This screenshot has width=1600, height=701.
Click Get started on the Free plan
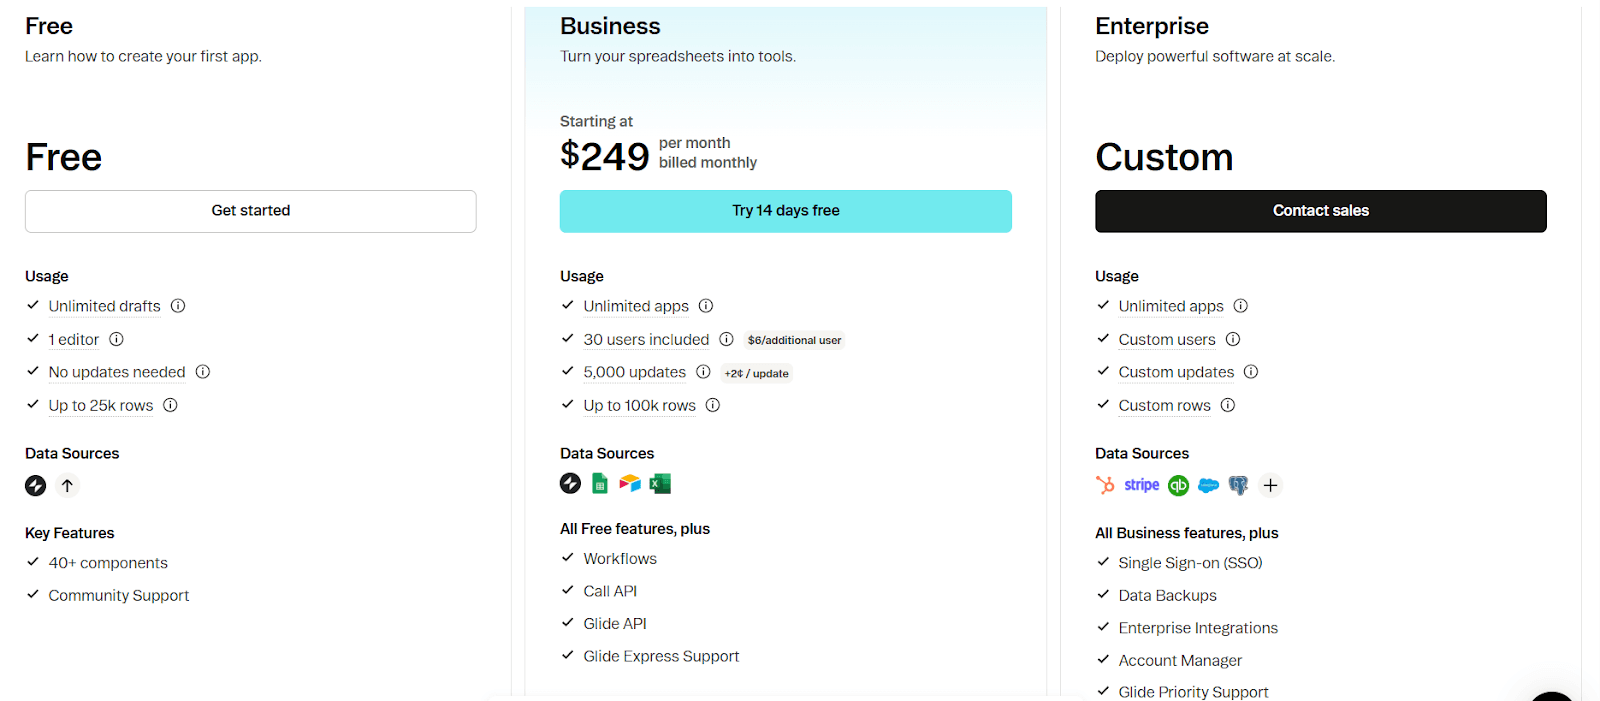pos(250,210)
